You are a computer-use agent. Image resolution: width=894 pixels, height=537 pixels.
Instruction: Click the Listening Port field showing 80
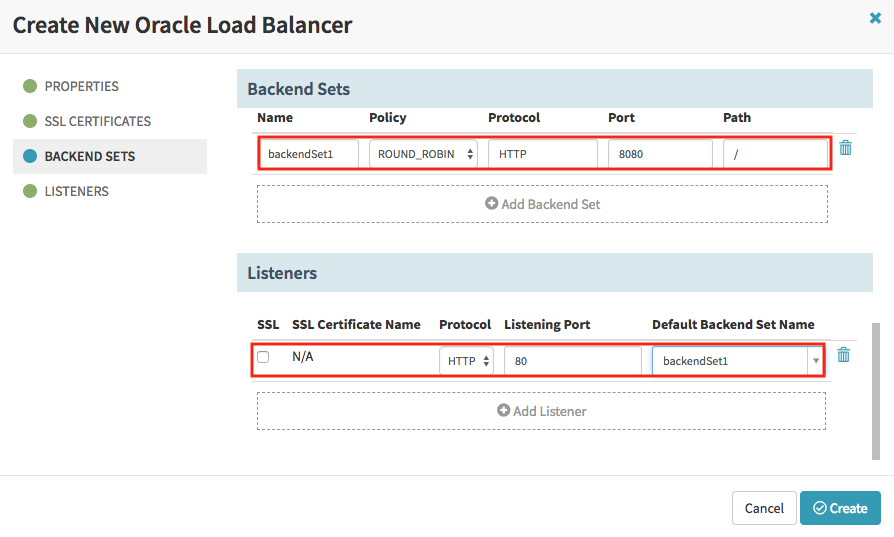(x=573, y=361)
